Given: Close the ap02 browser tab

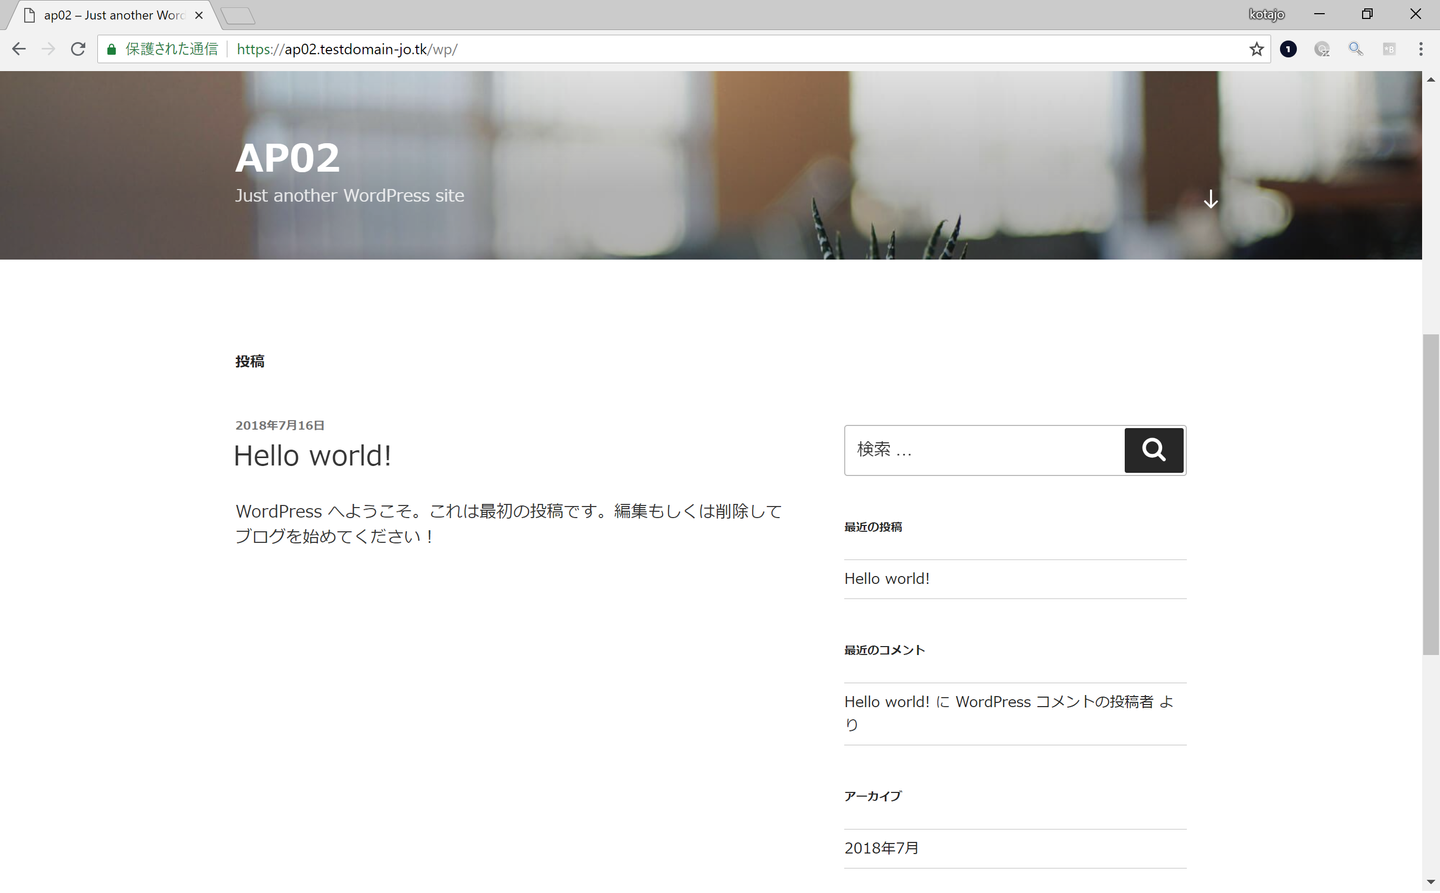Looking at the screenshot, I should click(x=199, y=15).
